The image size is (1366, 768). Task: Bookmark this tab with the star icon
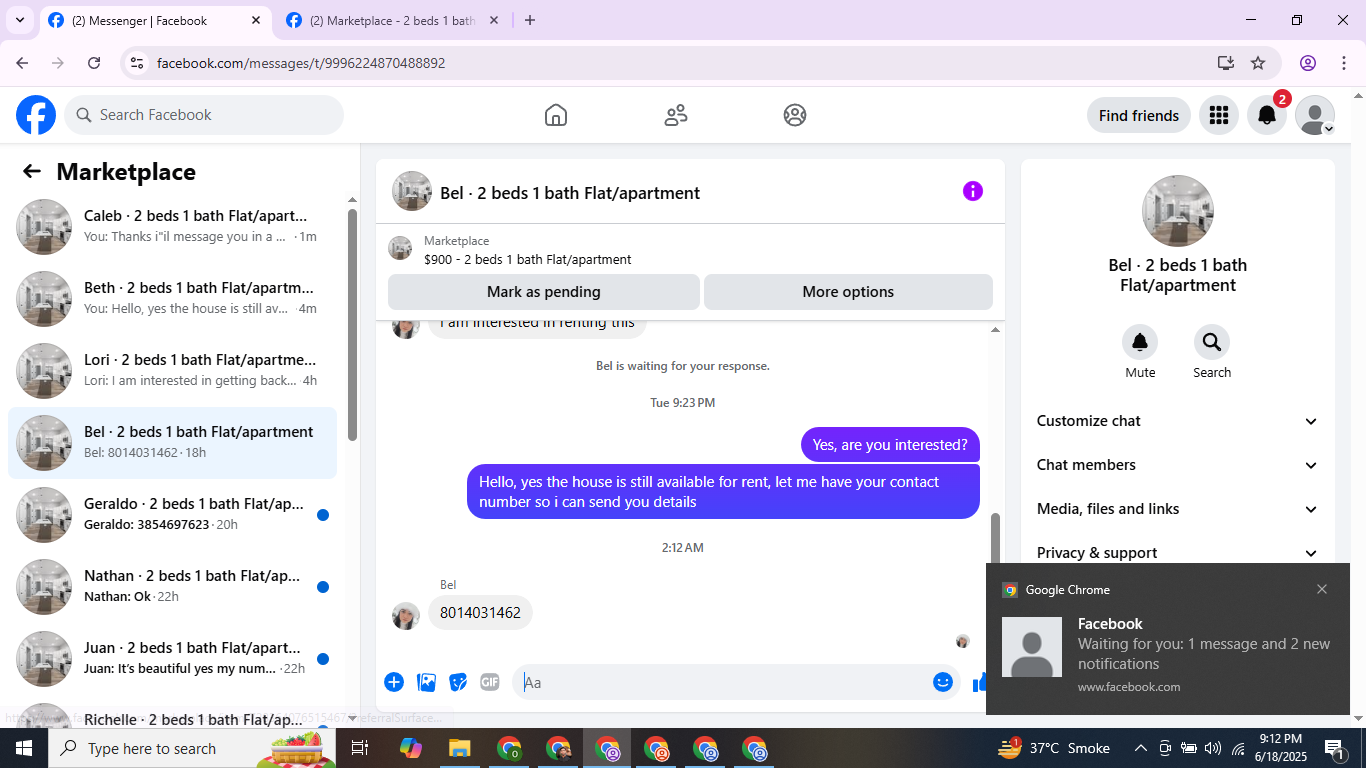coord(1258,63)
